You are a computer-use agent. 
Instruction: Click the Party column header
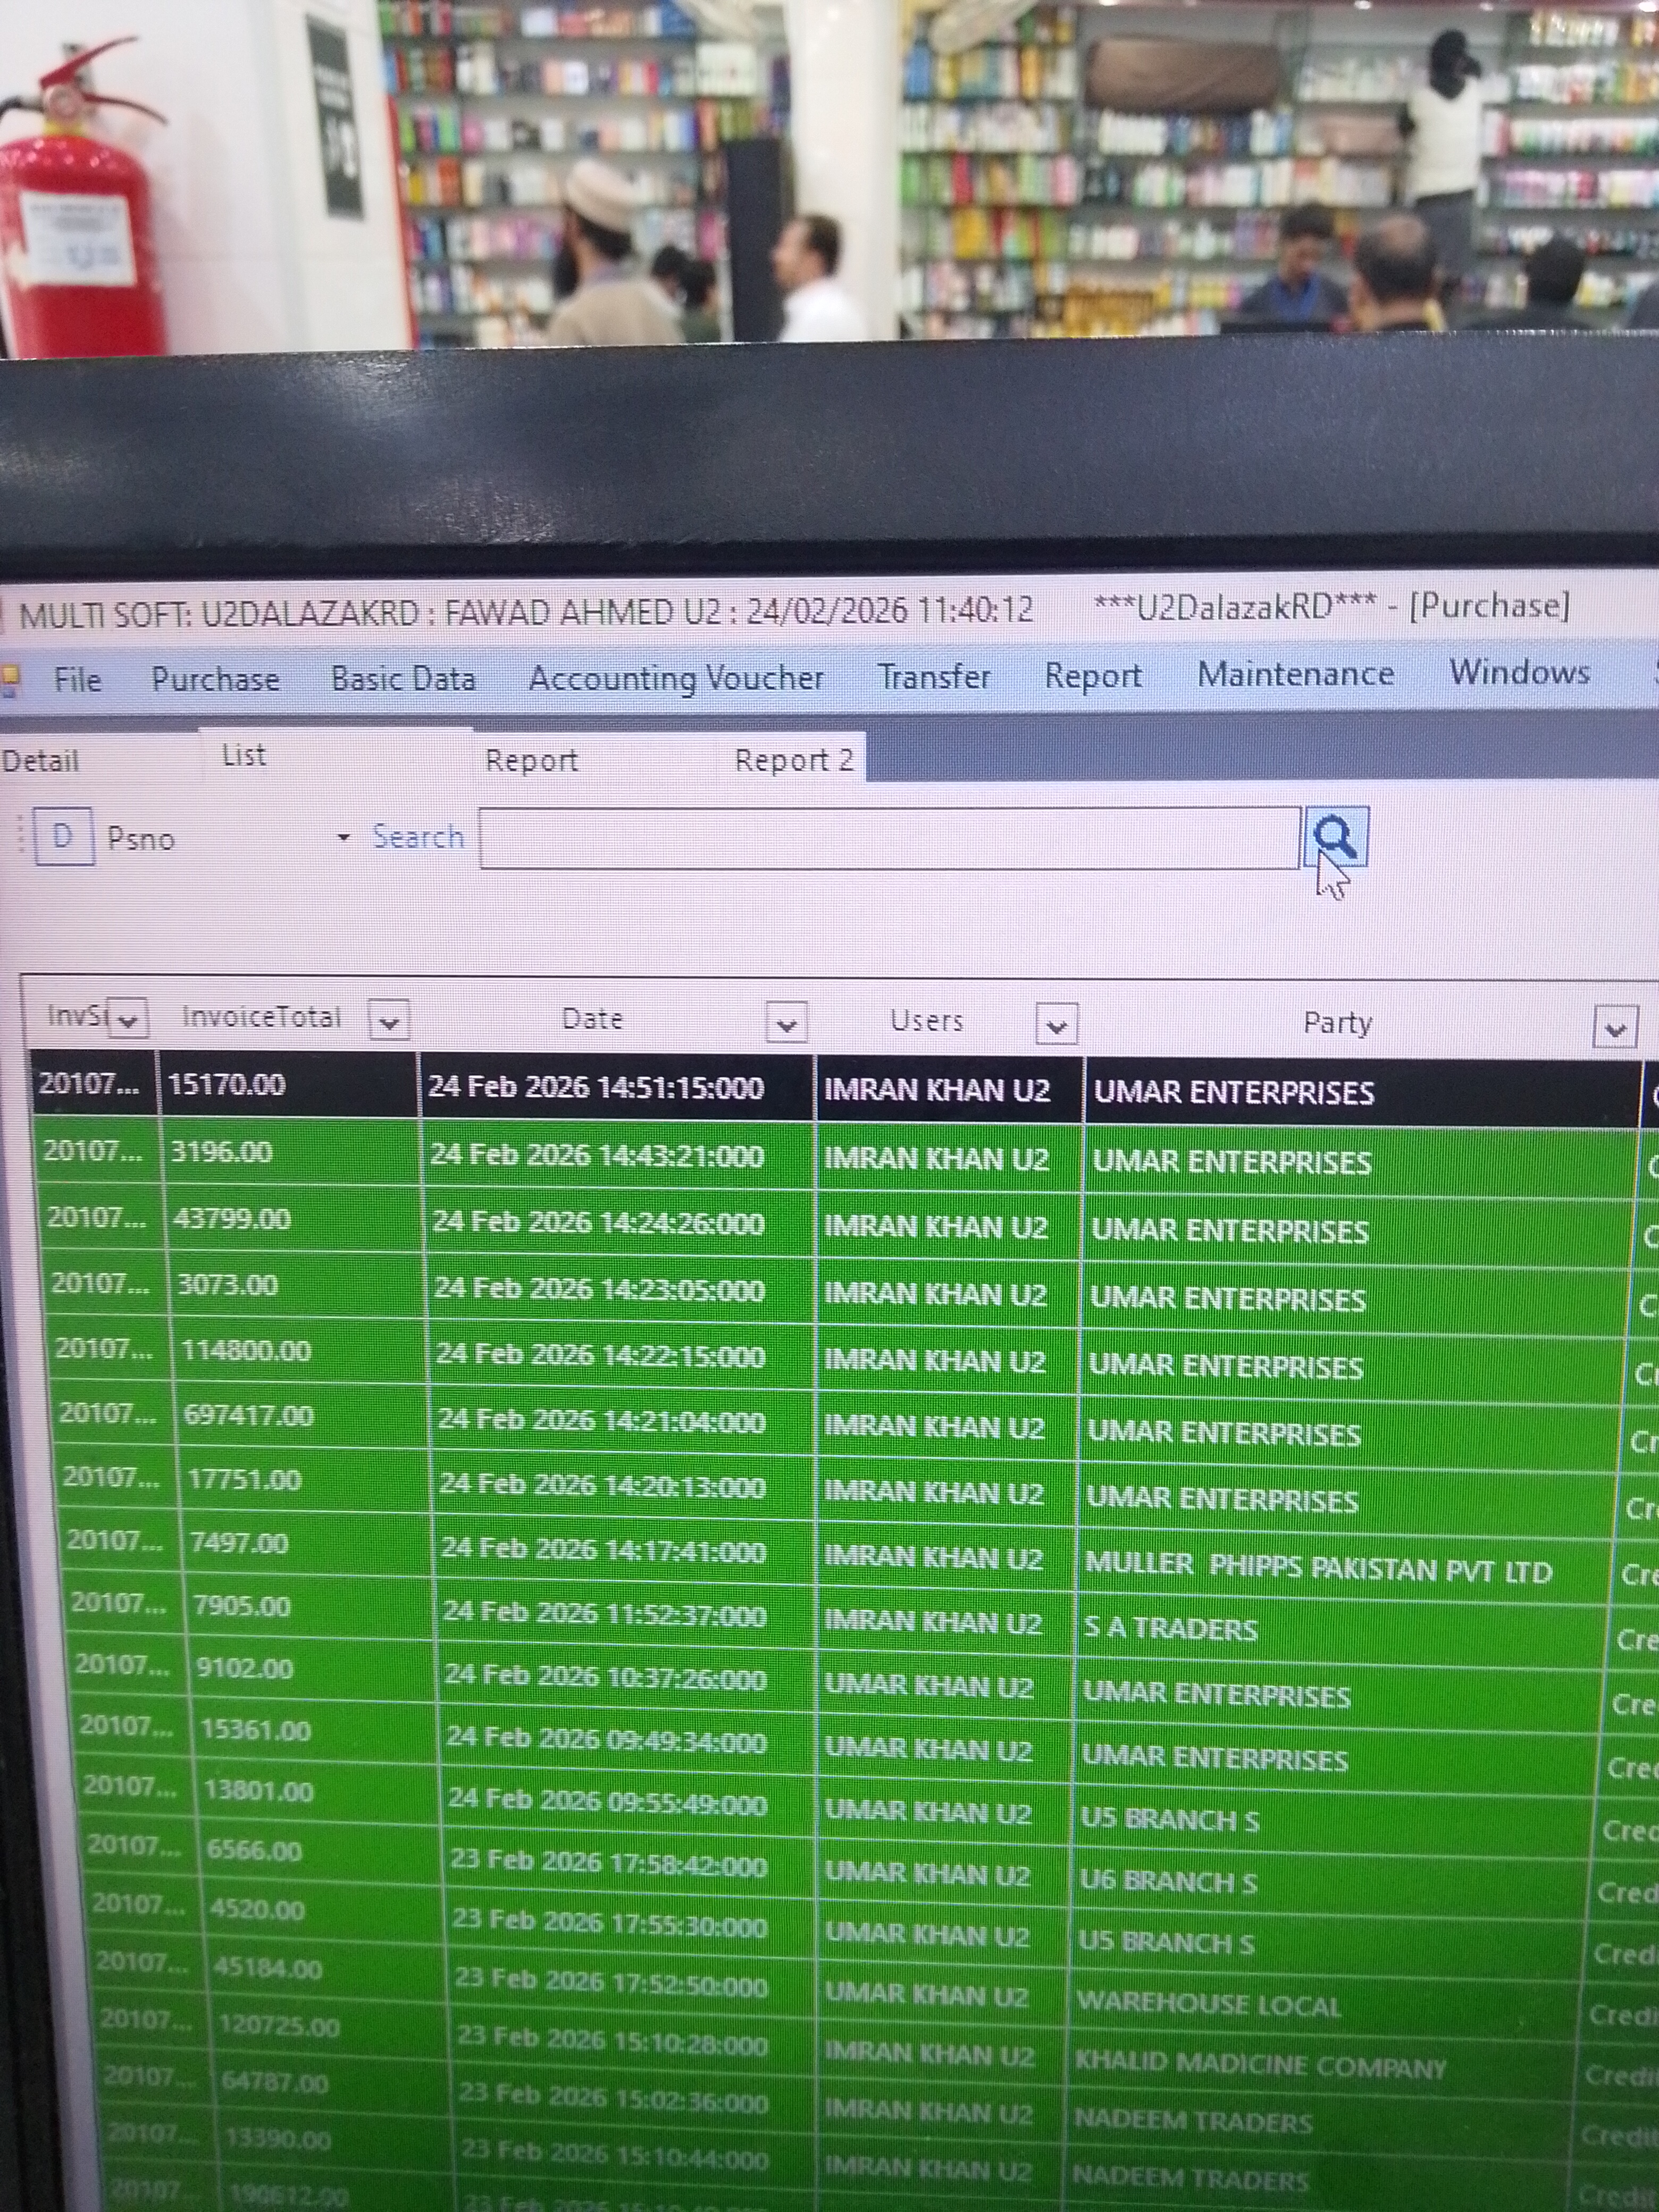[1336, 1023]
